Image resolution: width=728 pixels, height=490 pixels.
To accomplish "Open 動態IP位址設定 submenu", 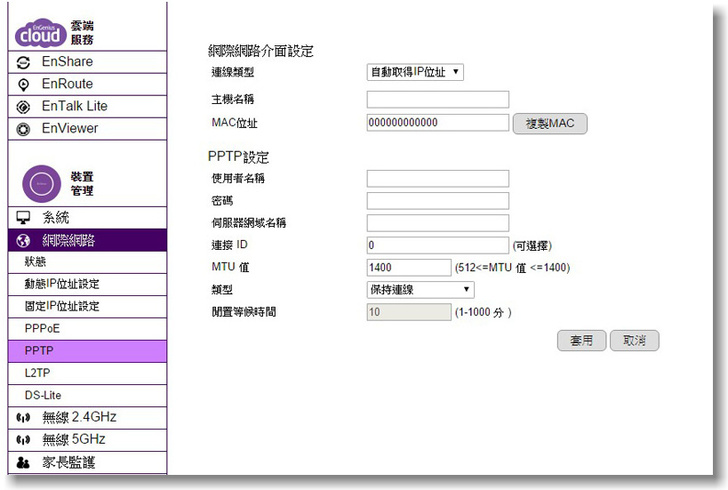I will 87,284.
